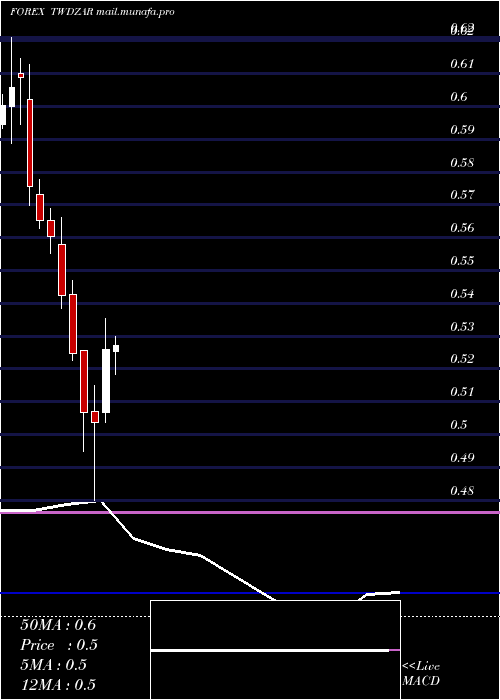Select the 0.58 price axis label

[x=462, y=162]
